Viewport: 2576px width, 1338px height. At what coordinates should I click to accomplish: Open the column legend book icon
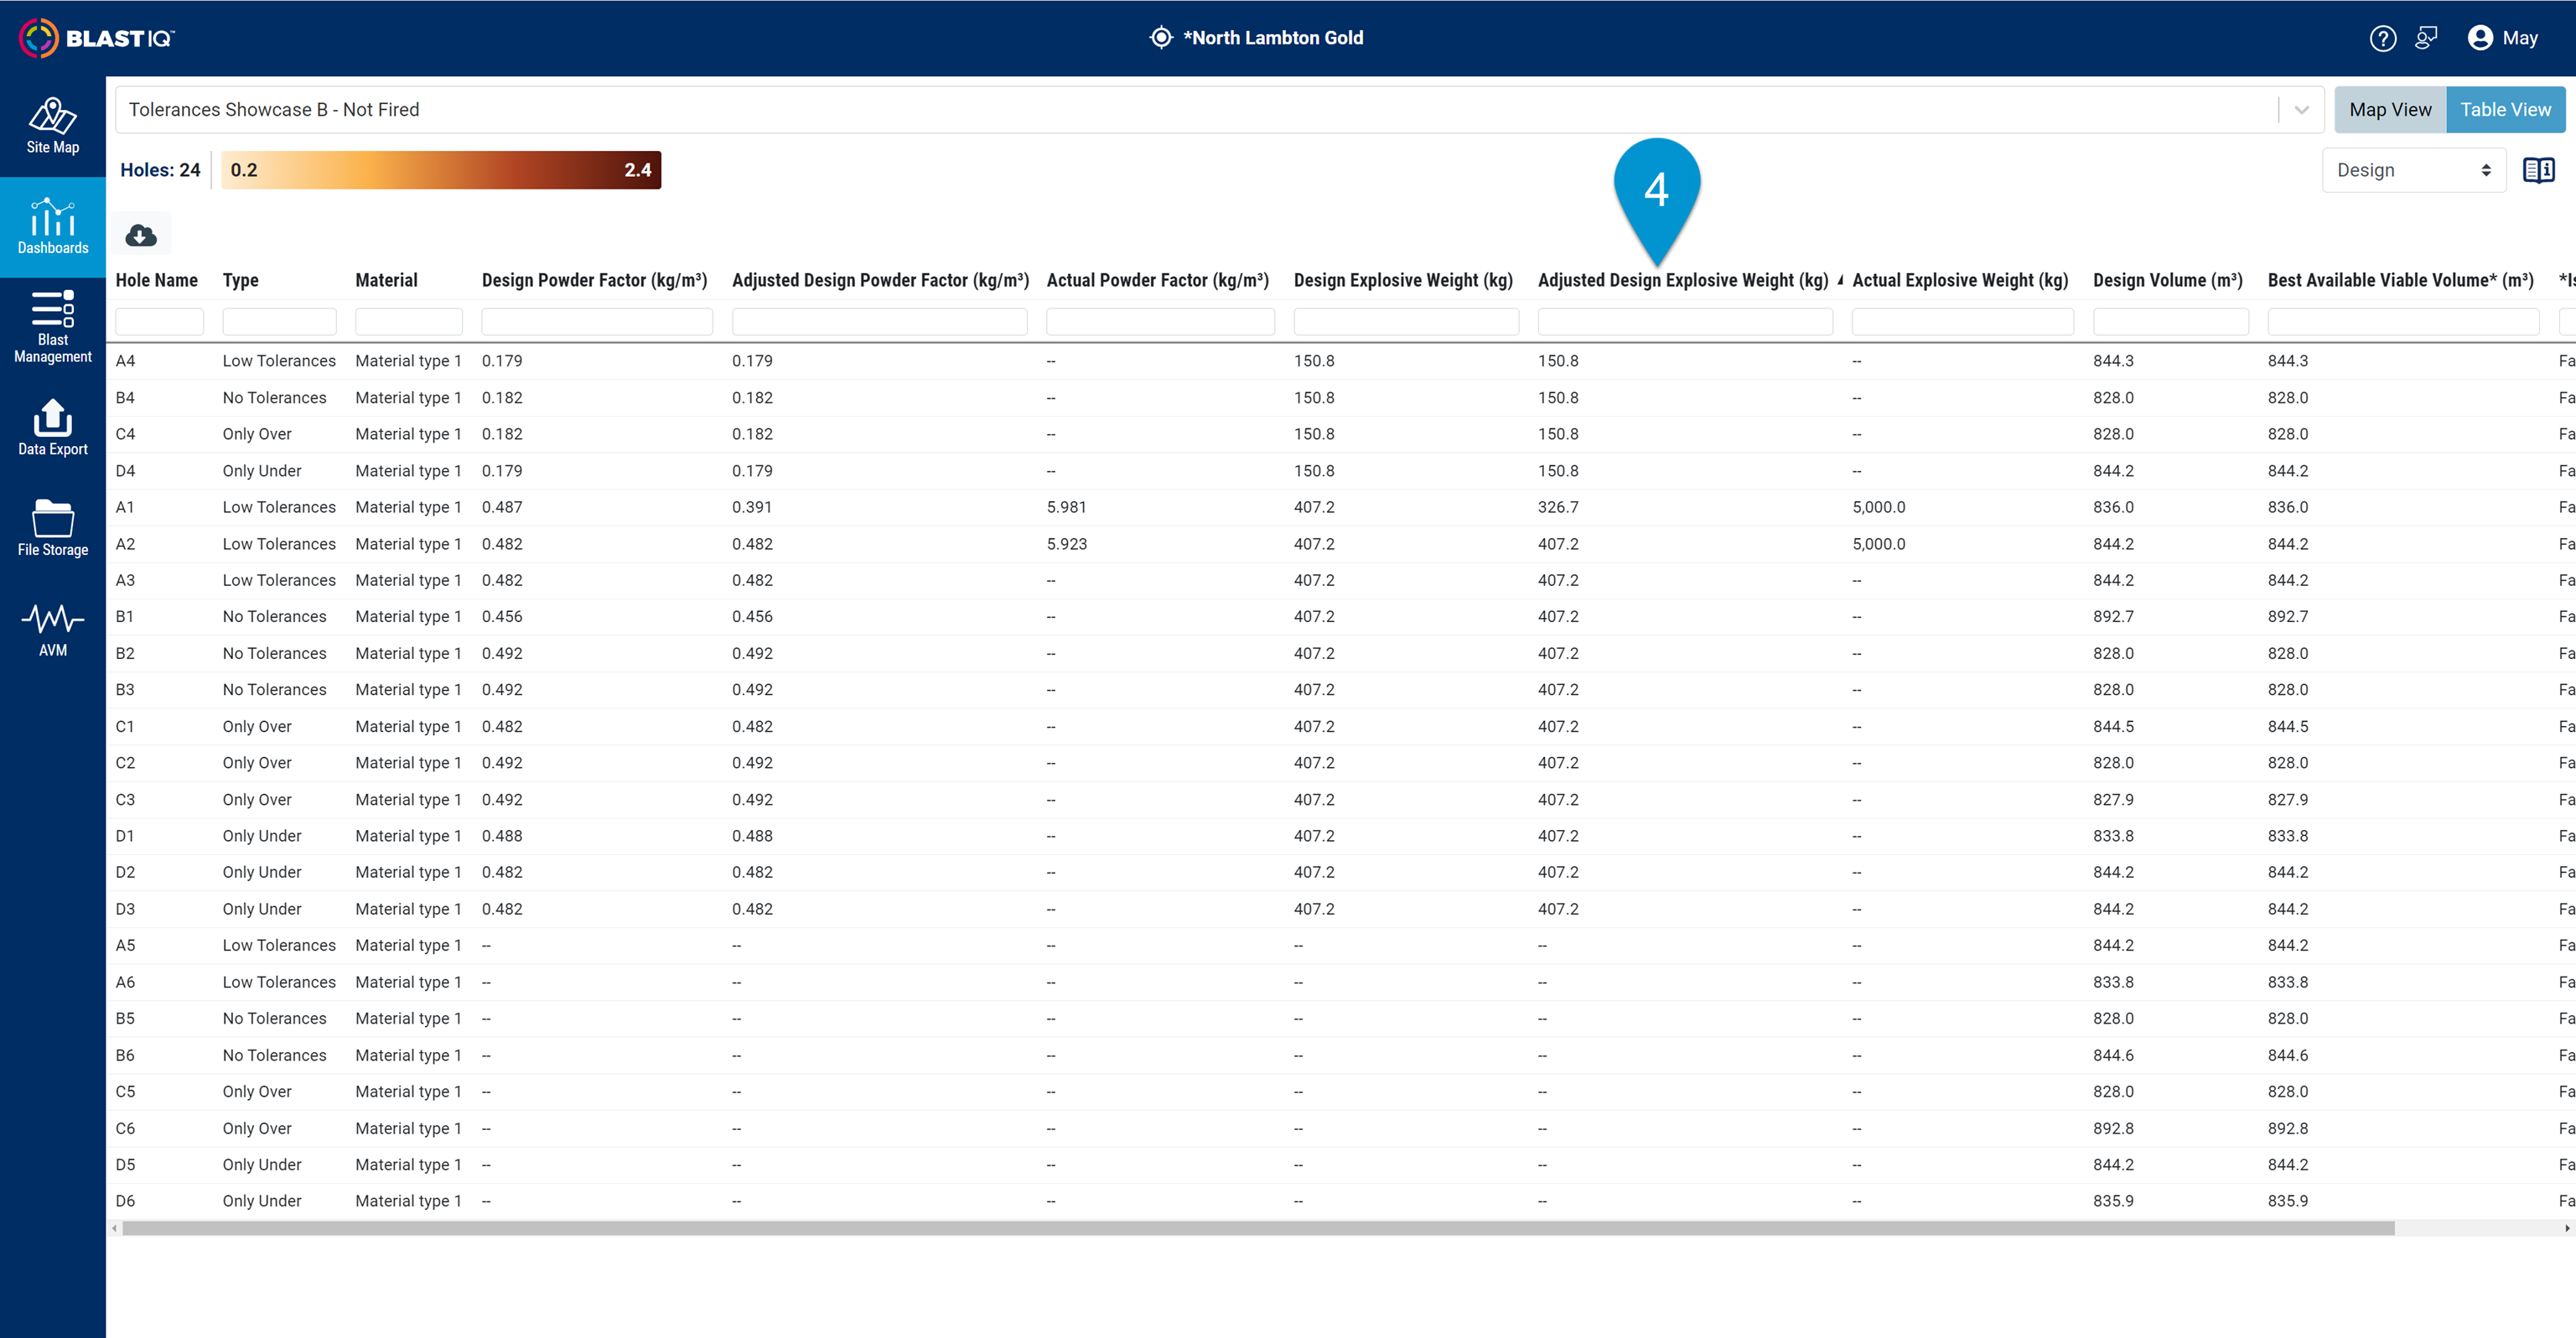2538,170
